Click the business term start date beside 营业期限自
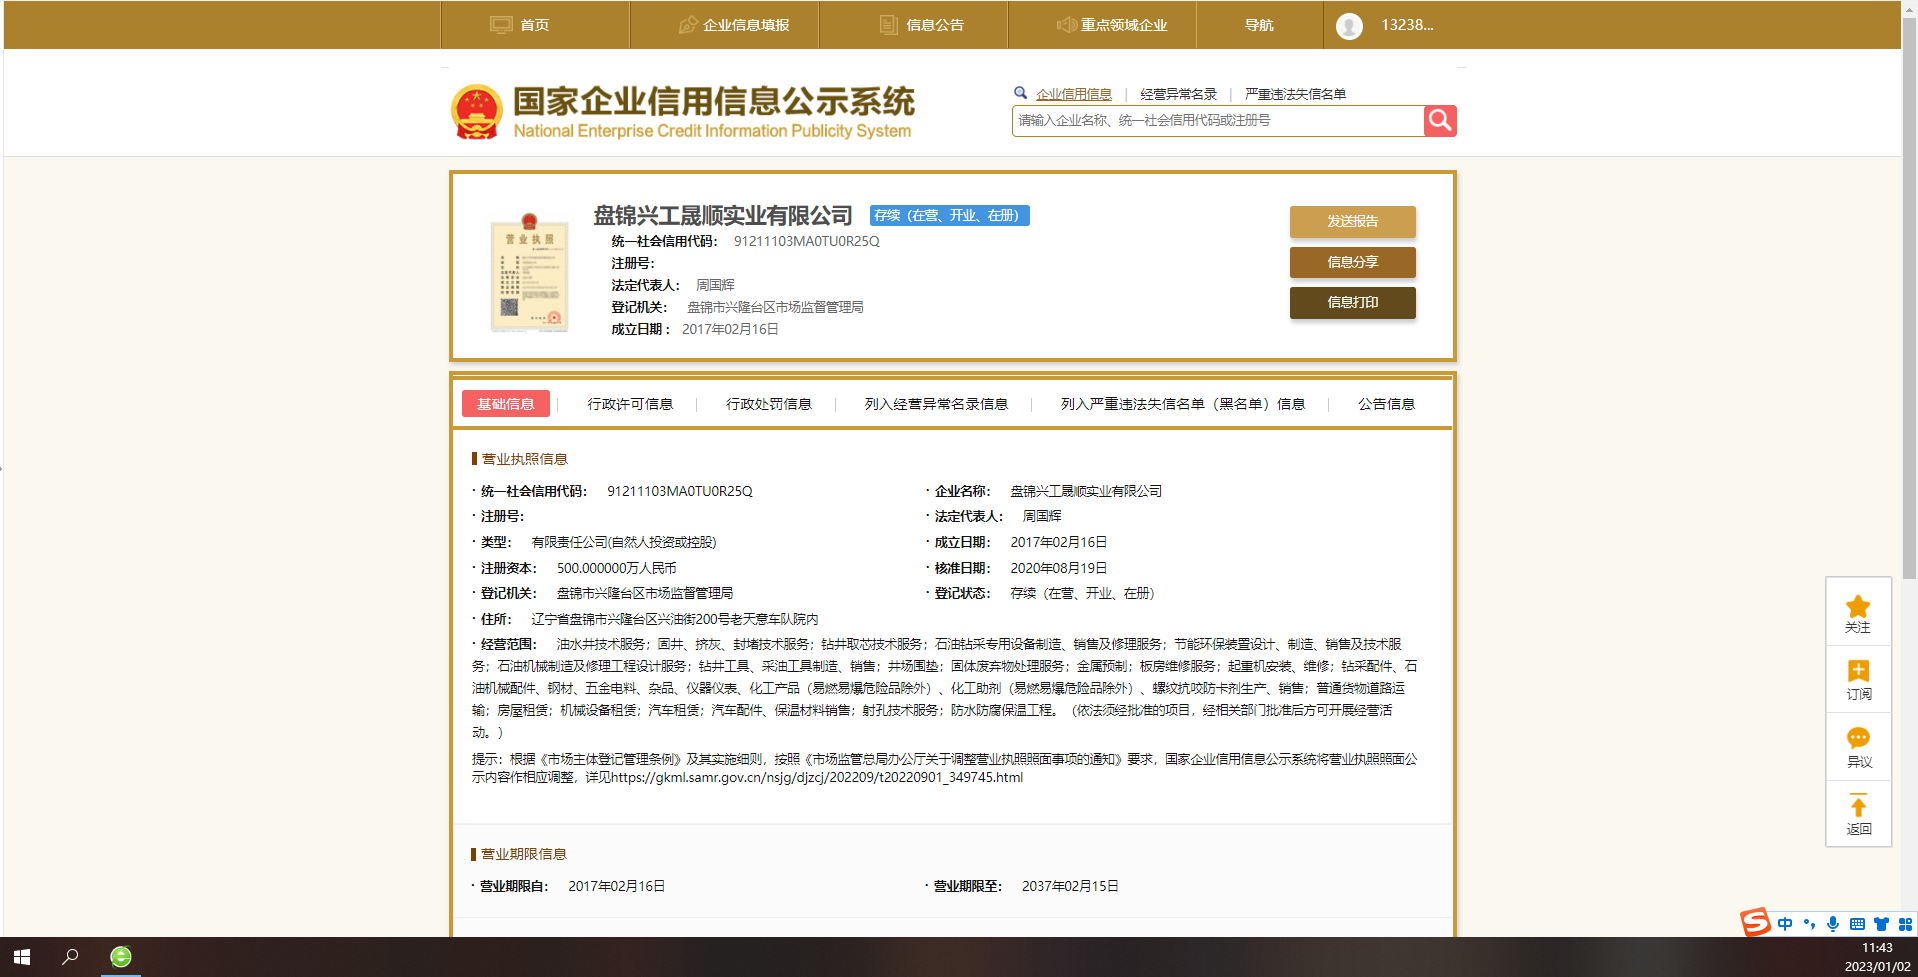The height and width of the screenshot is (977, 1918). point(616,886)
